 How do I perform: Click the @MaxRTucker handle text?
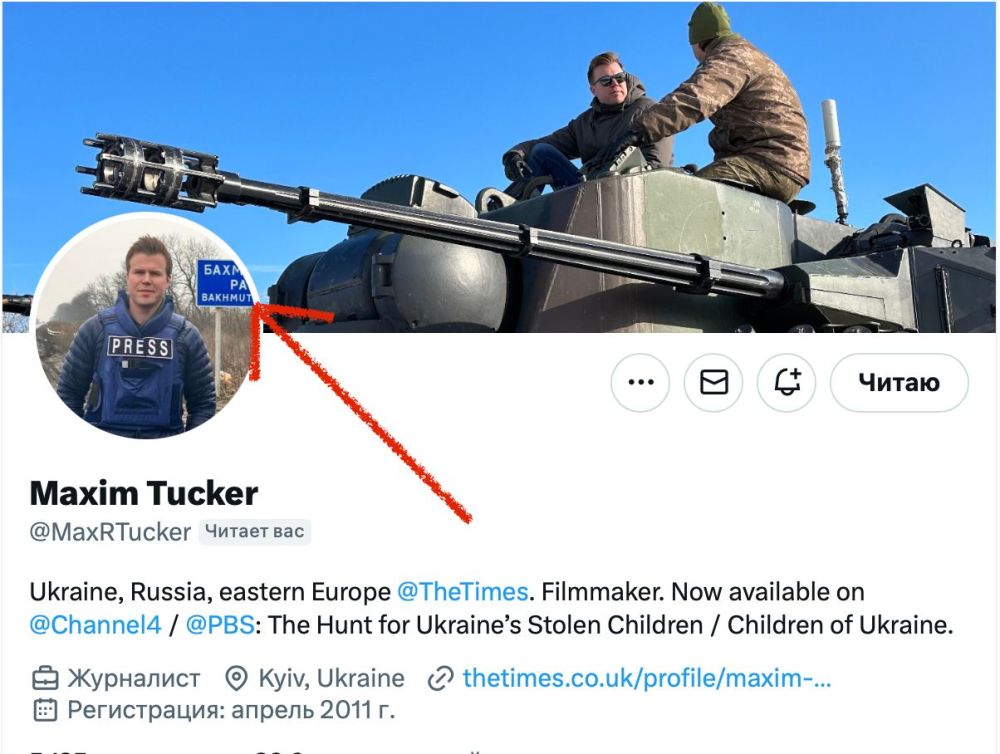pyautogui.click(x=110, y=531)
